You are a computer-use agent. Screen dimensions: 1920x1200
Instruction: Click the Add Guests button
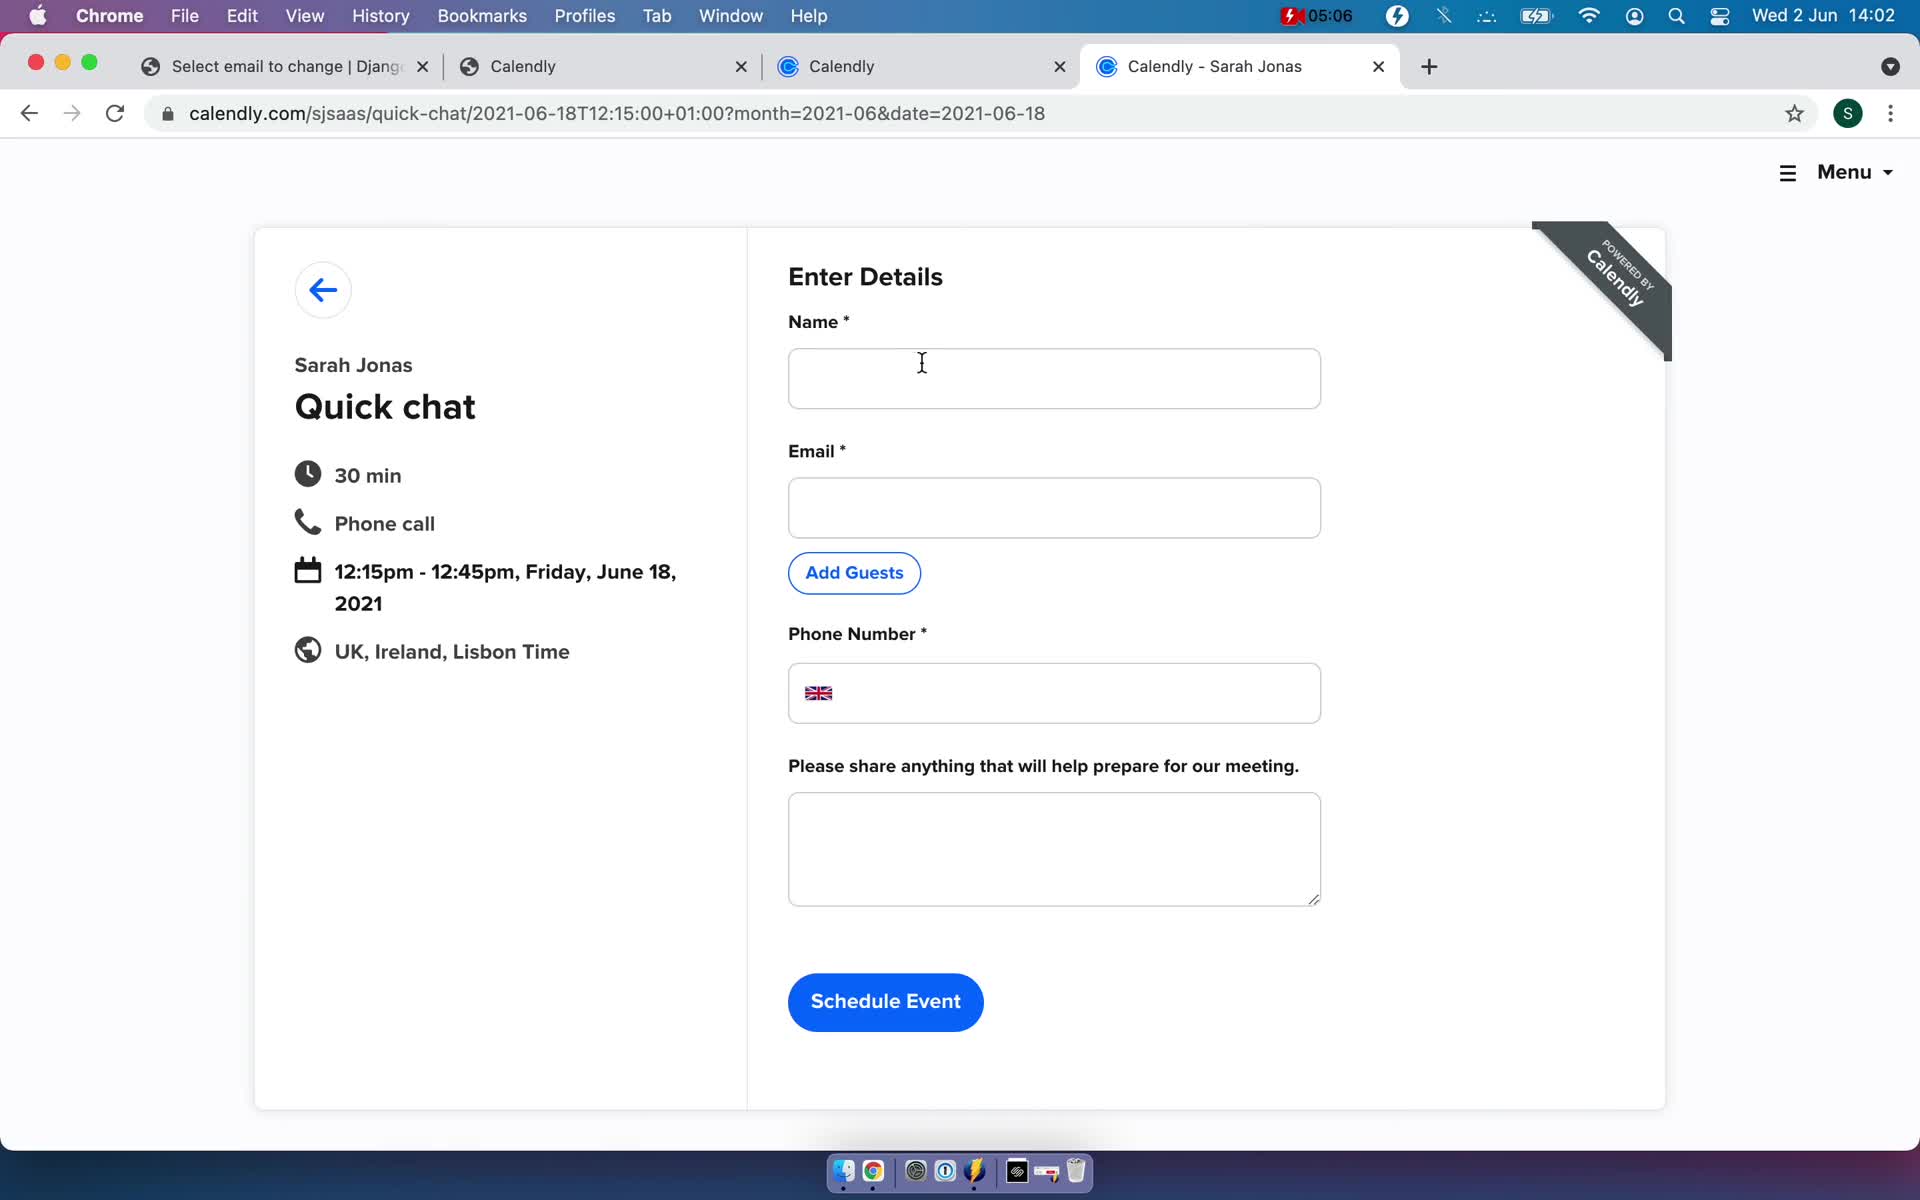click(854, 572)
